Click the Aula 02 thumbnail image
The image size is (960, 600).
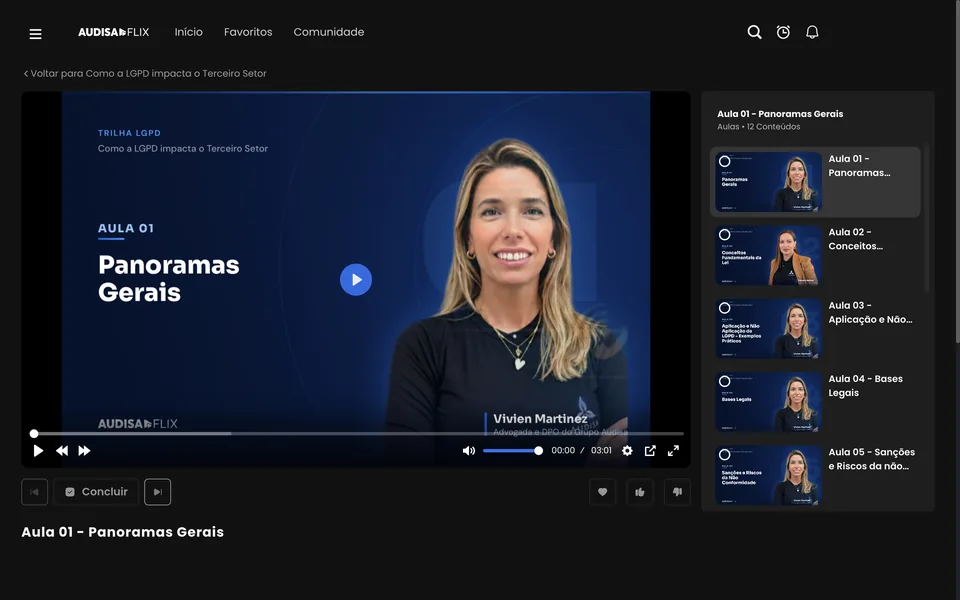pyautogui.click(x=768, y=255)
